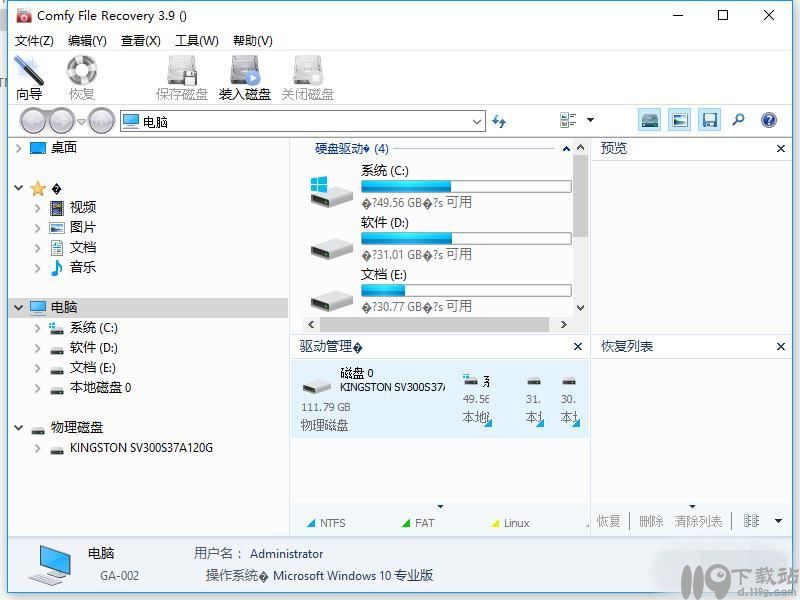Collapse the 电脑 tree node
Viewport: 800px width, 600px height.
18,308
